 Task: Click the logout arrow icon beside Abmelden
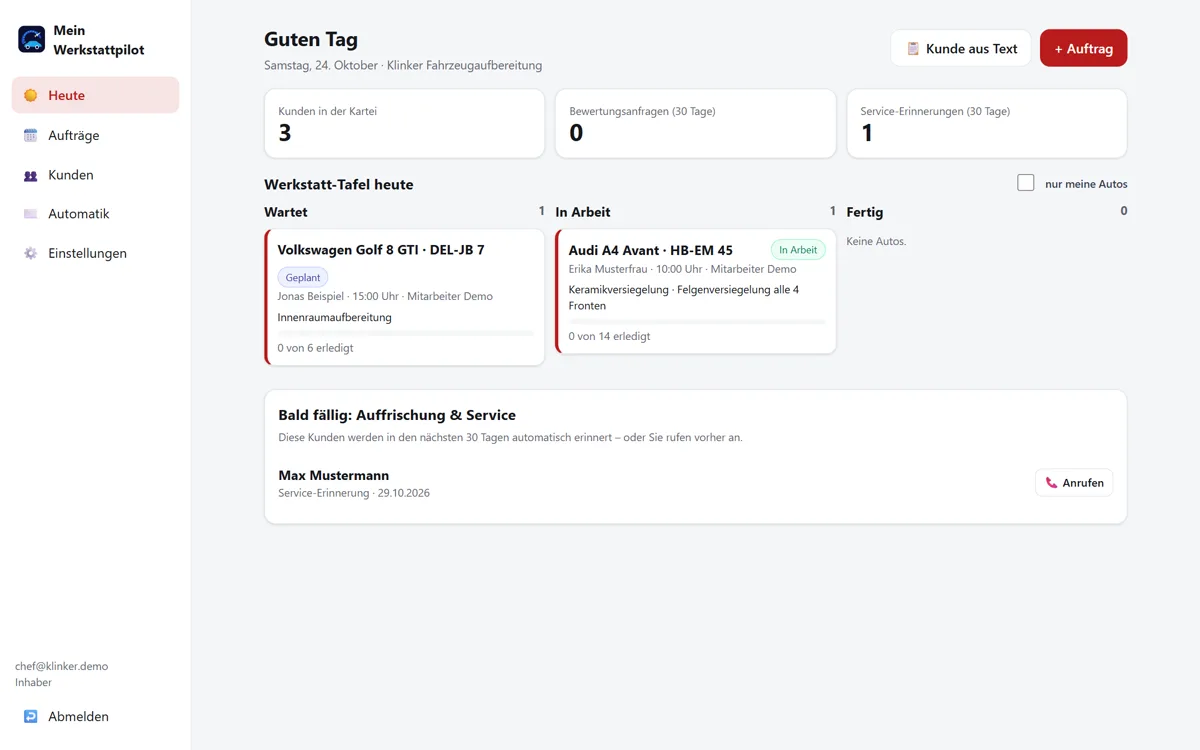point(31,717)
